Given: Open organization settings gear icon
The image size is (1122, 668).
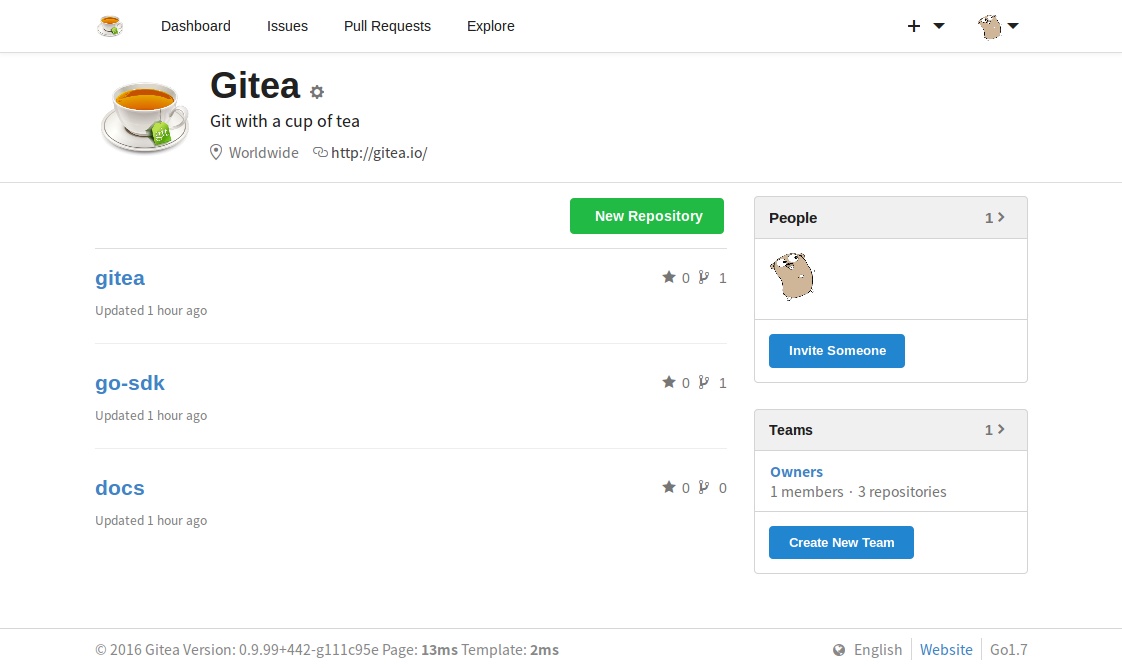Looking at the screenshot, I should point(317,92).
